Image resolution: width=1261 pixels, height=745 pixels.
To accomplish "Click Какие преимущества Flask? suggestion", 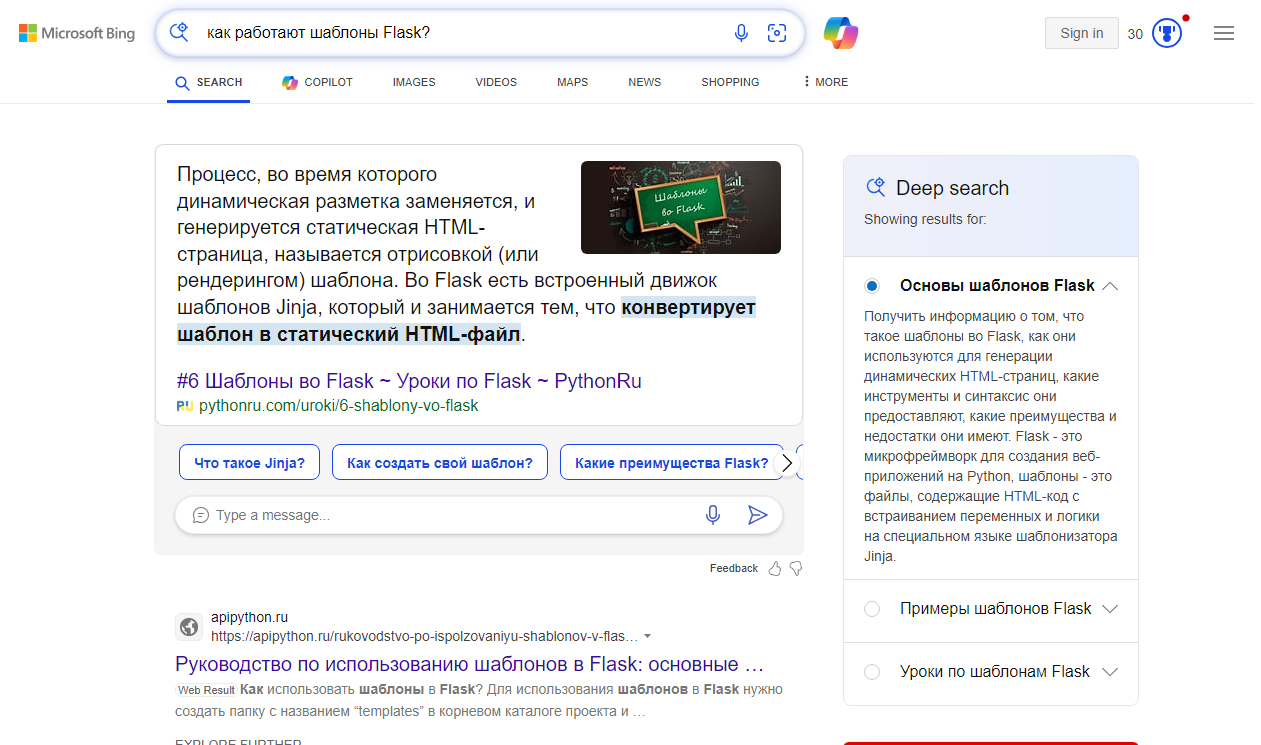I will (672, 463).
